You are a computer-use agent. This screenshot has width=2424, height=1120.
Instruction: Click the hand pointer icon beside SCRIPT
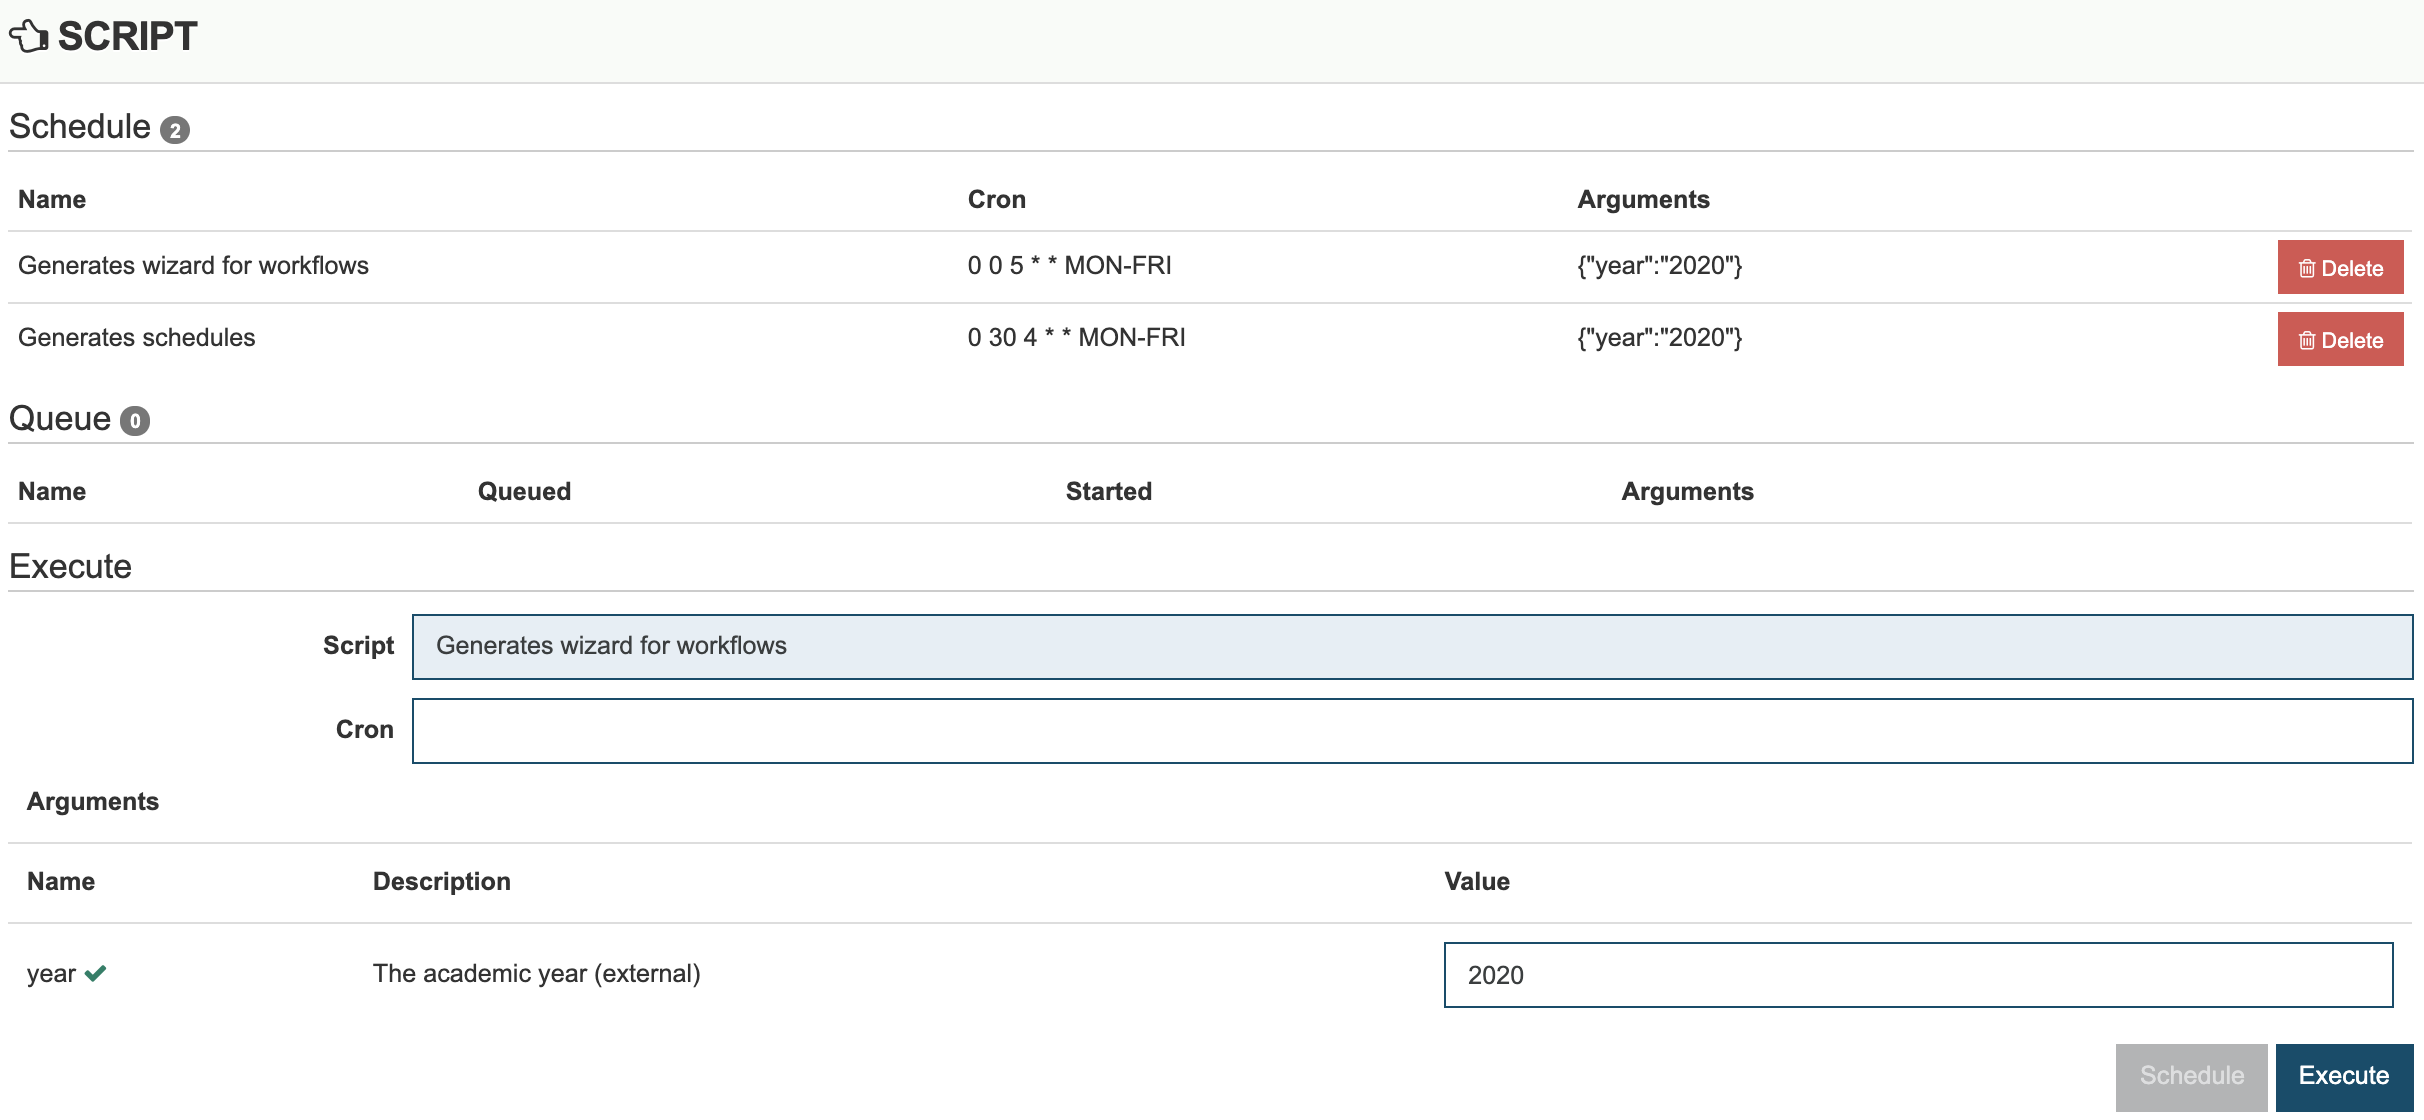click(x=29, y=36)
